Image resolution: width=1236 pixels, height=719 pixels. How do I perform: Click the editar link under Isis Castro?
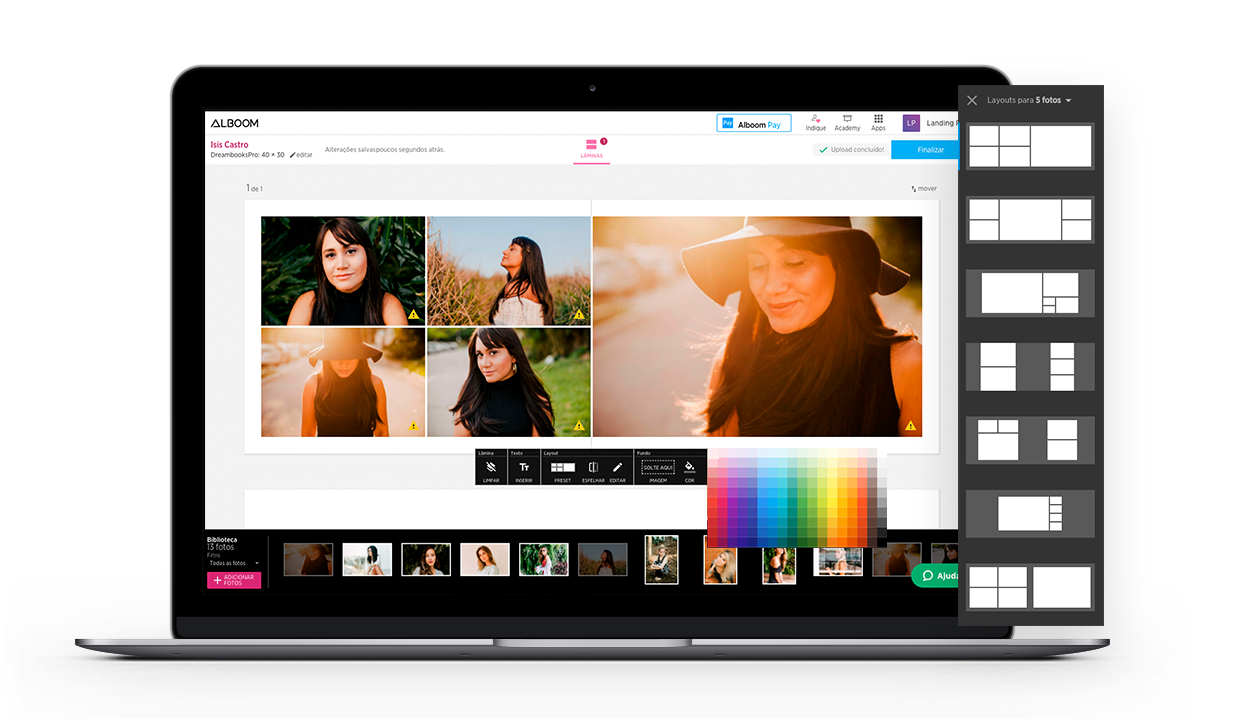[x=301, y=155]
